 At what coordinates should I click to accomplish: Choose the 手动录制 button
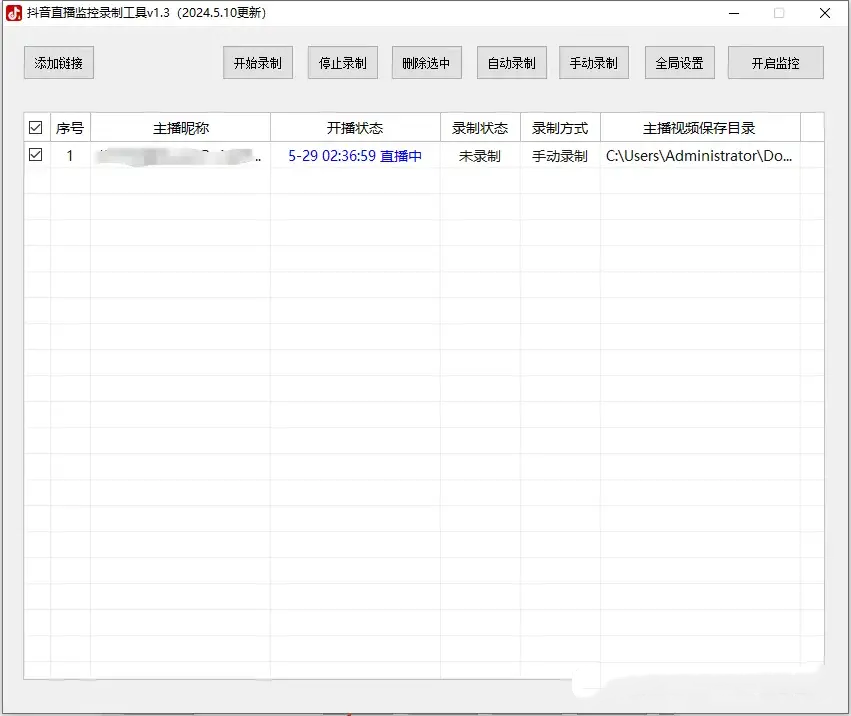coord(594,63)
